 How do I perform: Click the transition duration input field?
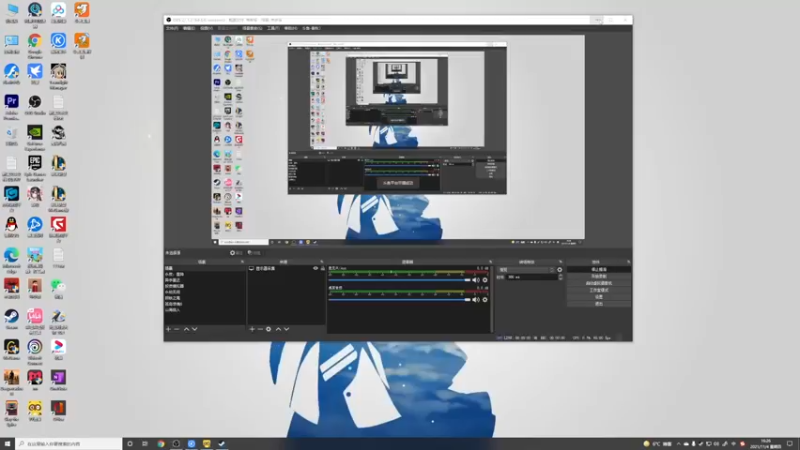click(x=531, y=277)
